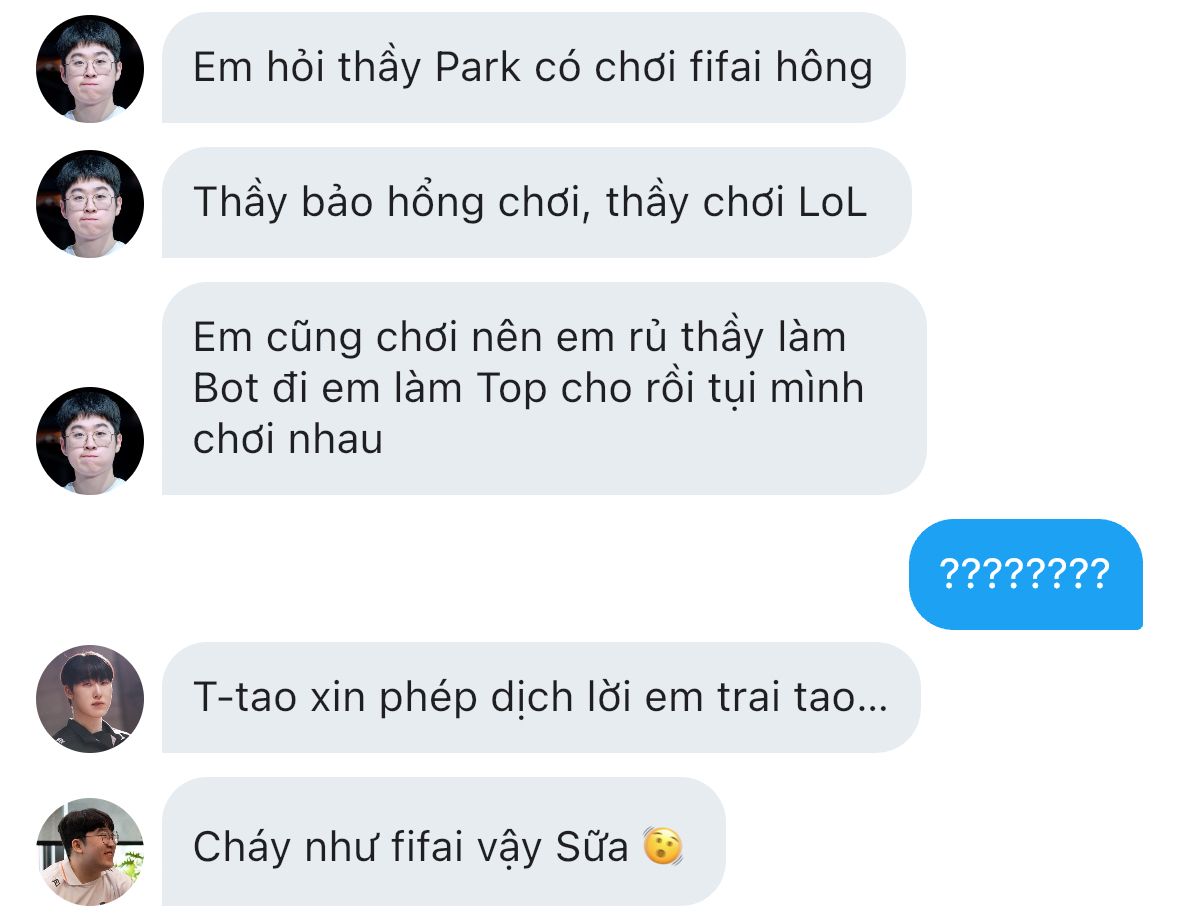Click the word "Top" in the third message
The height and width of the screenshot is (922, 1179).
coord(511,390)
